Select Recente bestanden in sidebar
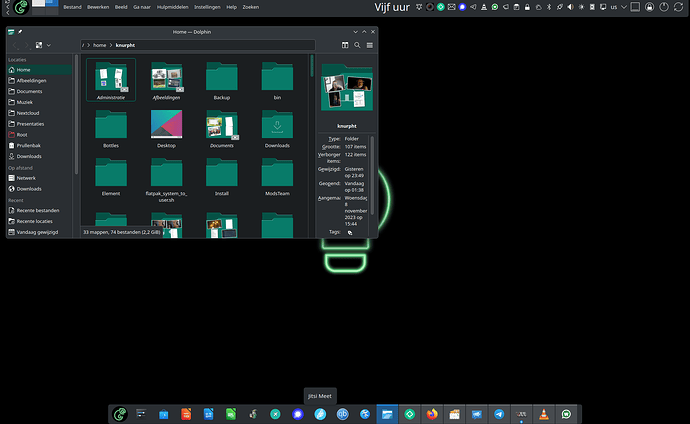The width and height of the screenshot is (690, 424). click(39, 210)
